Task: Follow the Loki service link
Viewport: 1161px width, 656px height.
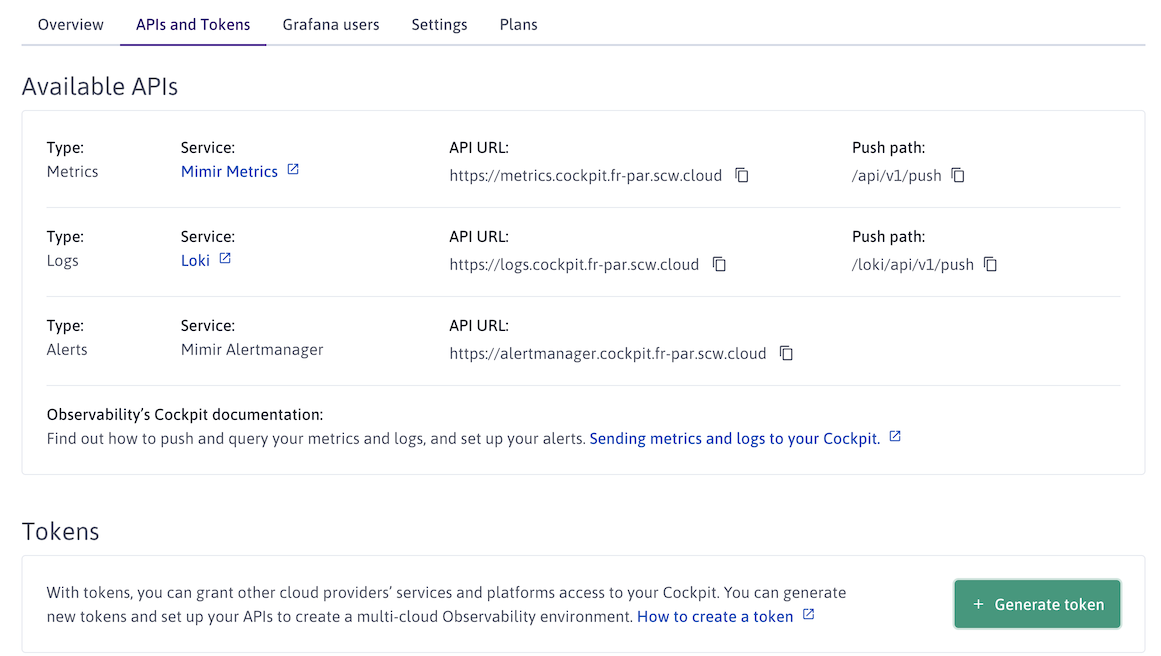Action: point(195,260)
